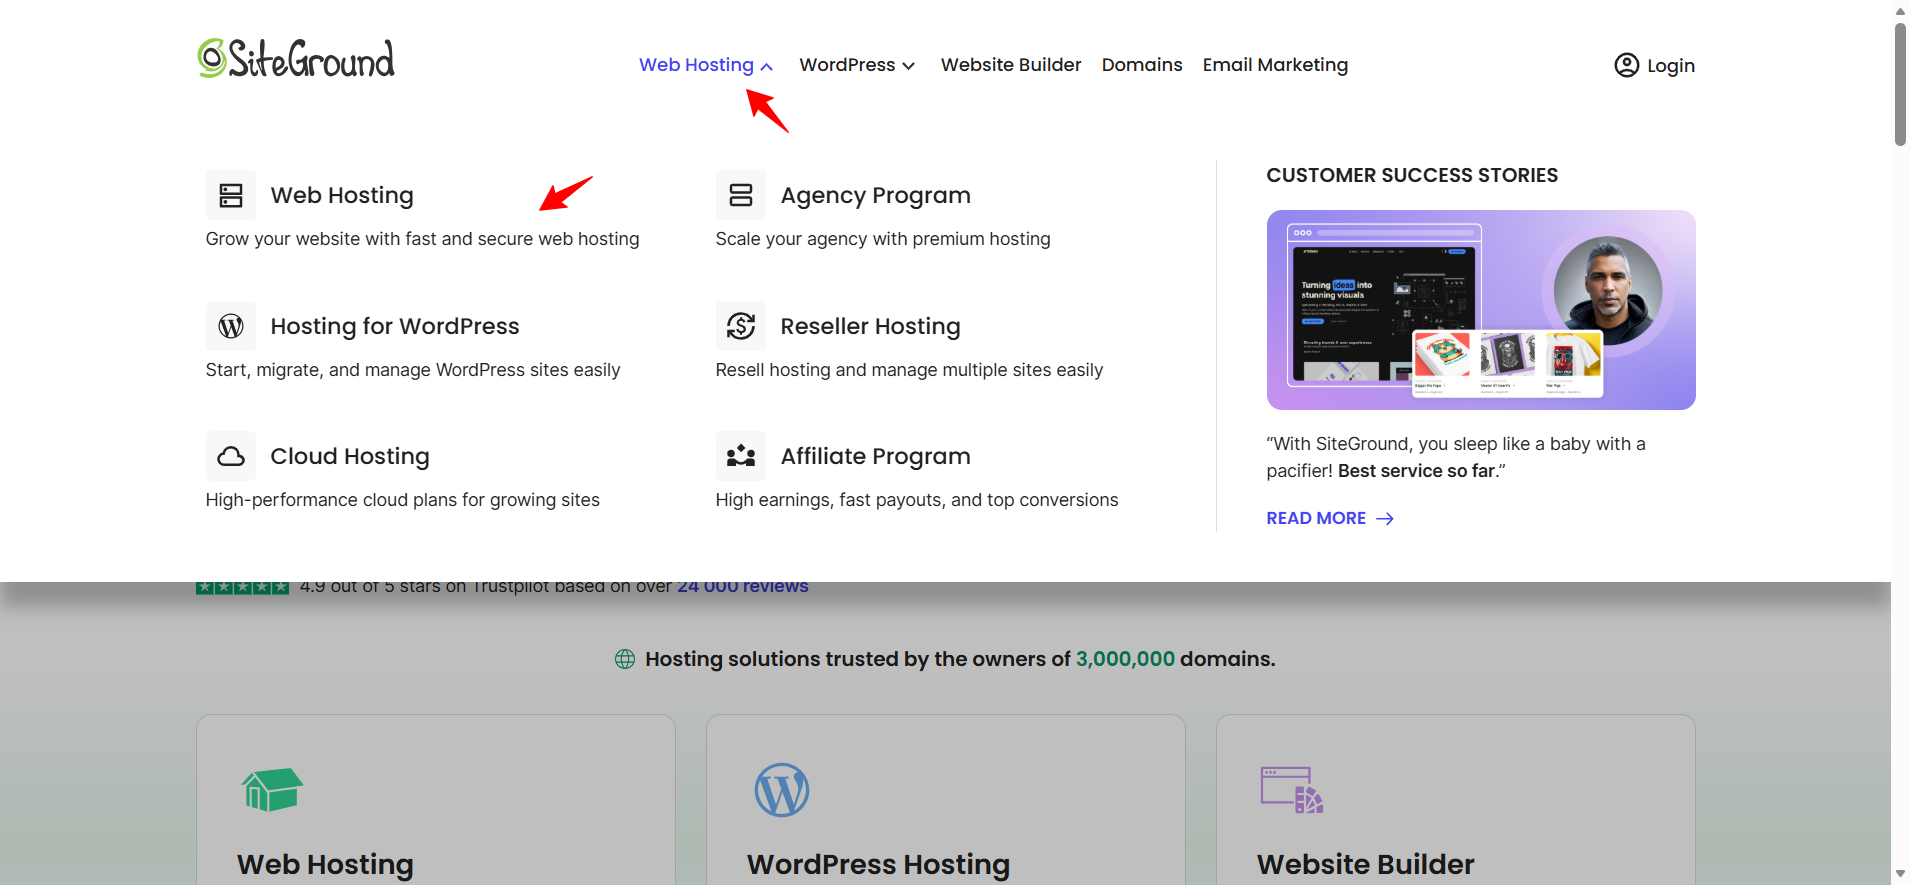
Task: Select Agency Program menu entry
Action: [876, 195]
